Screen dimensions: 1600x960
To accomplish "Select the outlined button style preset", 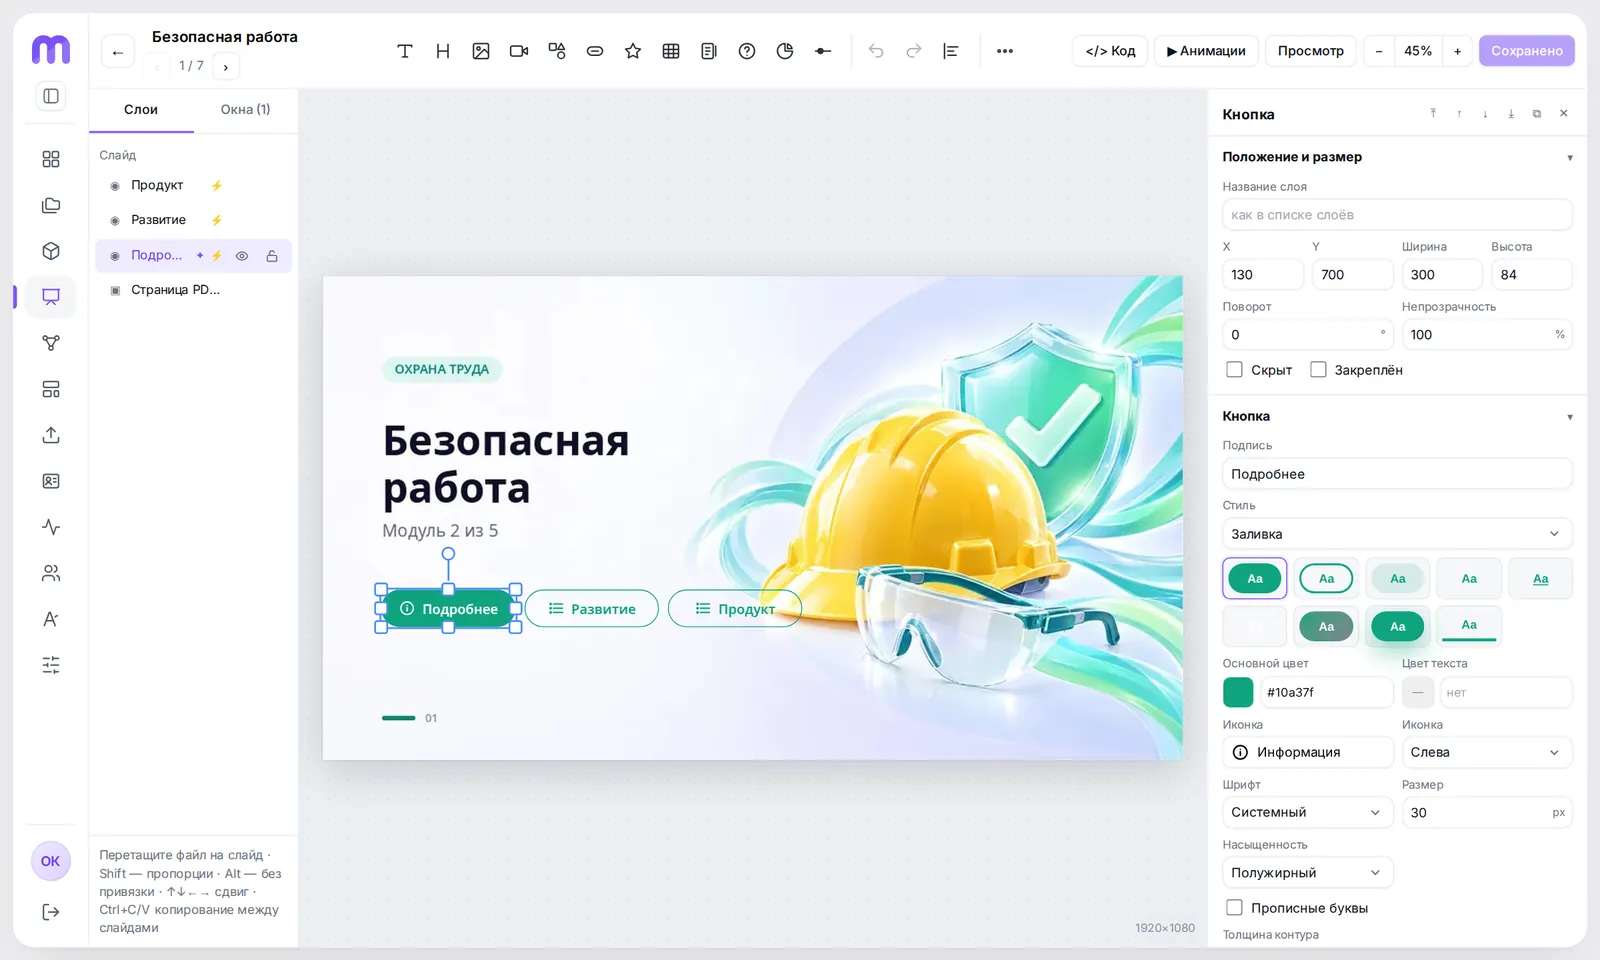I will [1326, 578].
